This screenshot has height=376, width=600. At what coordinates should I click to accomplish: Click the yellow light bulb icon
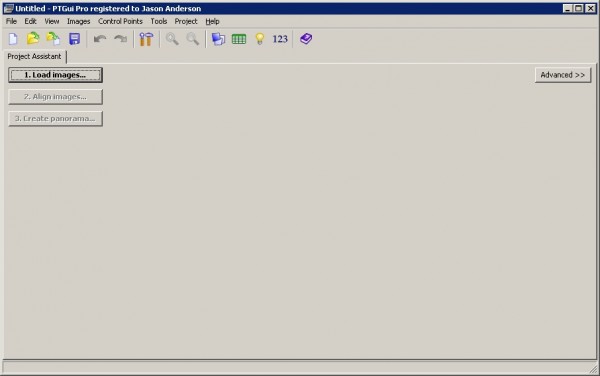(260, 39)
